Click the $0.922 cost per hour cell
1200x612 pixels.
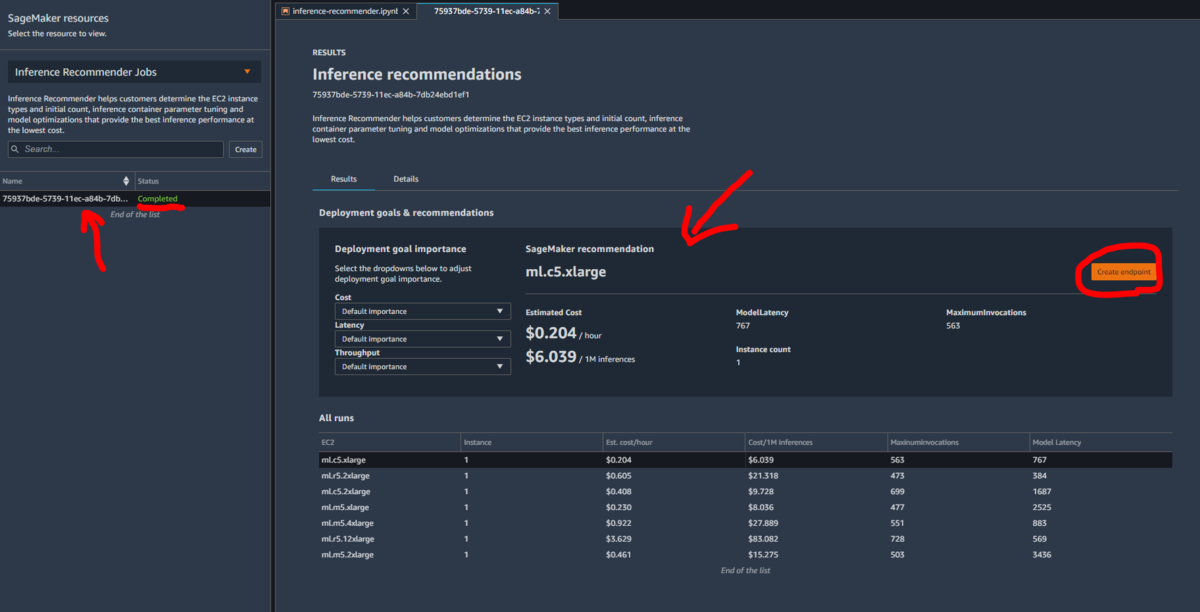618,523
